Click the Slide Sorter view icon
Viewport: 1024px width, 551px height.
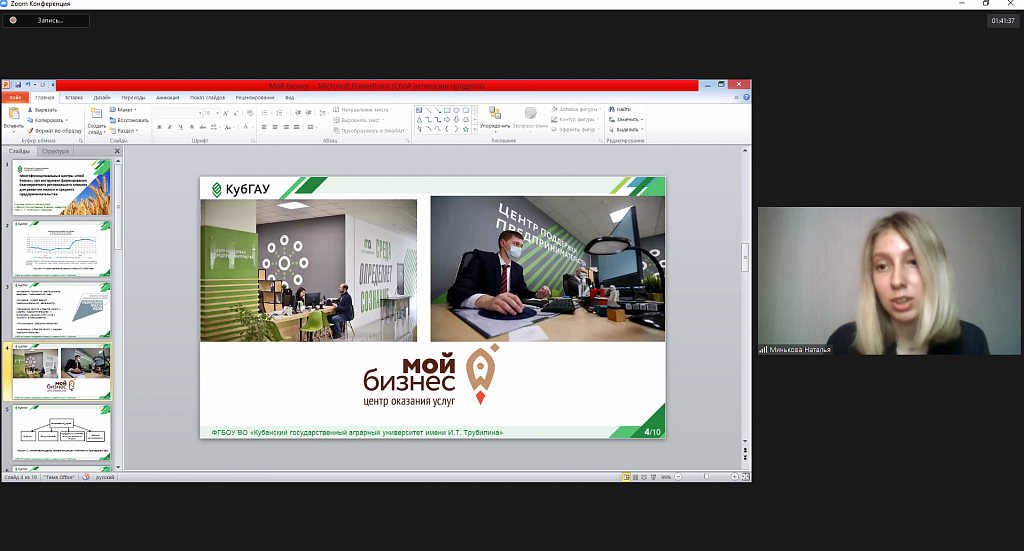[635, 477]
